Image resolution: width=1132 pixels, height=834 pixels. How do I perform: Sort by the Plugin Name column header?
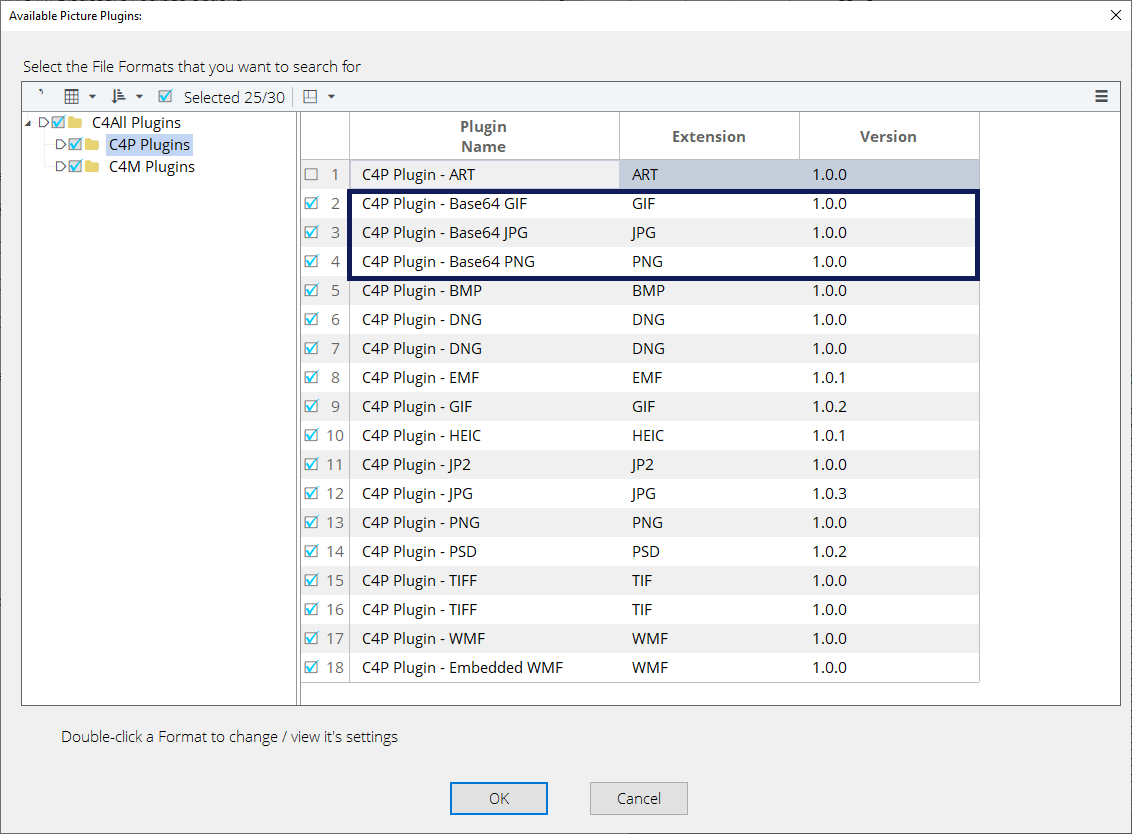point(484,136)
